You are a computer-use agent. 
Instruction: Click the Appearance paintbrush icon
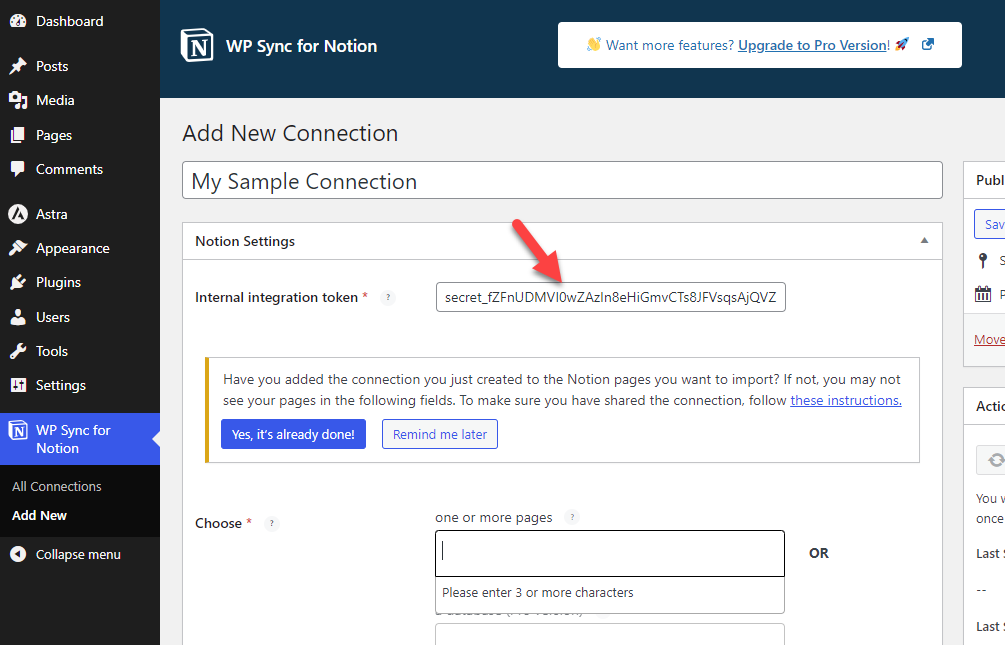pyautogui.click(x=18, y=248)
